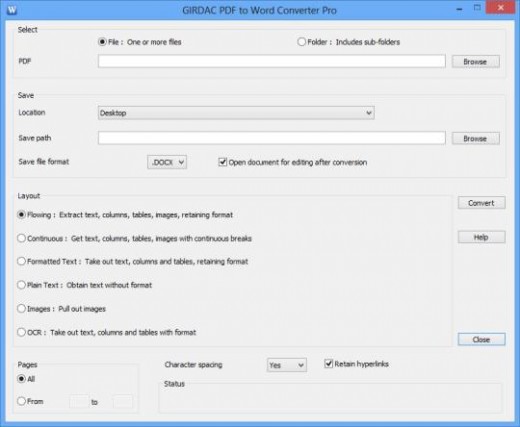Browse for a PDF file
Viewport: 520px width, 427px height.
pos(476,62)
